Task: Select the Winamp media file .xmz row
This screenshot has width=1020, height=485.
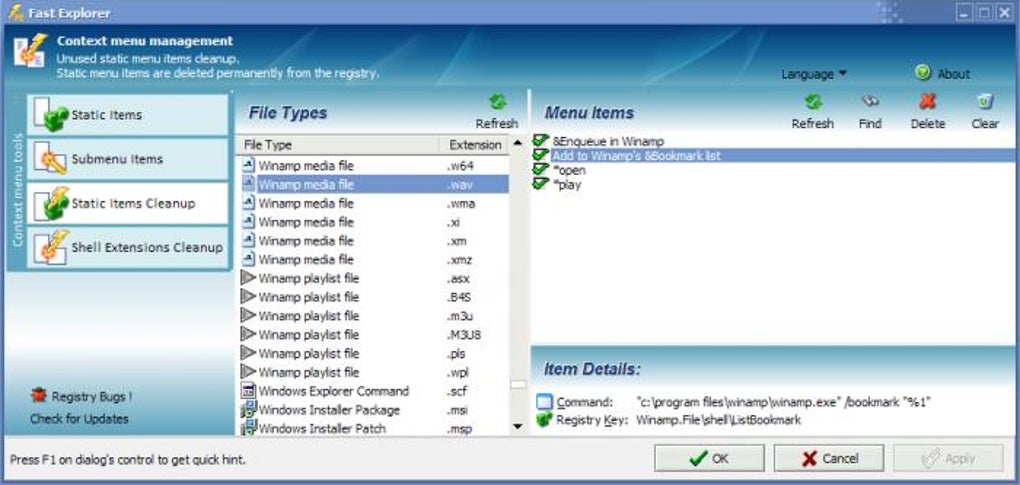Action: click(x=373, y=260)
